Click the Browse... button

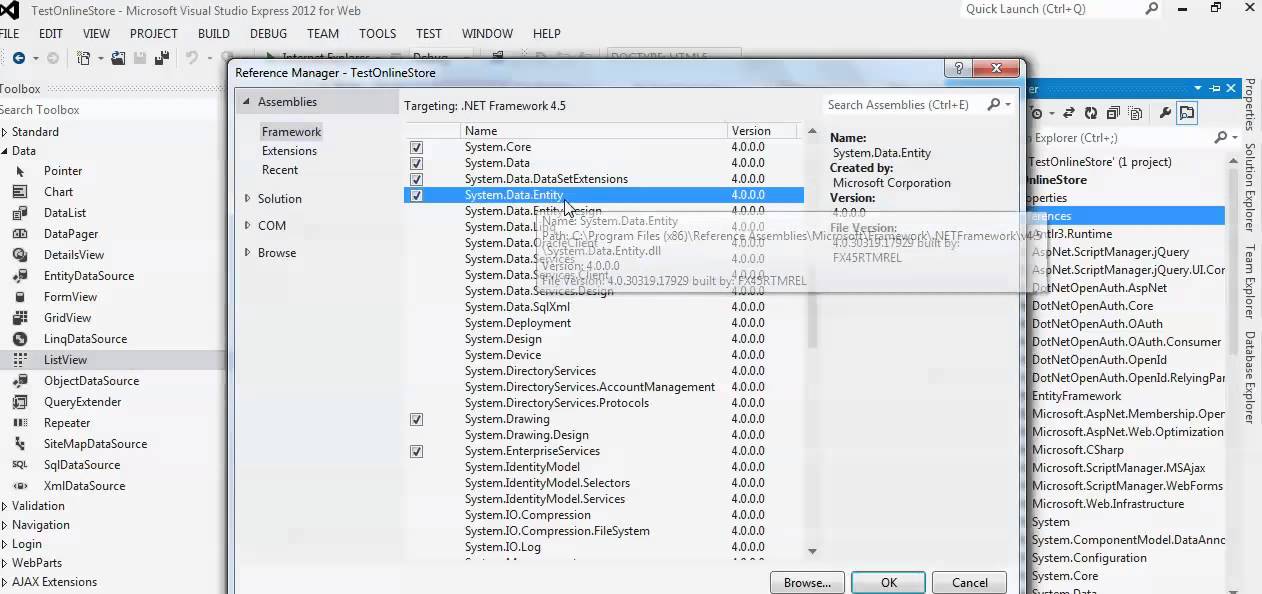(x=807, y=582)
